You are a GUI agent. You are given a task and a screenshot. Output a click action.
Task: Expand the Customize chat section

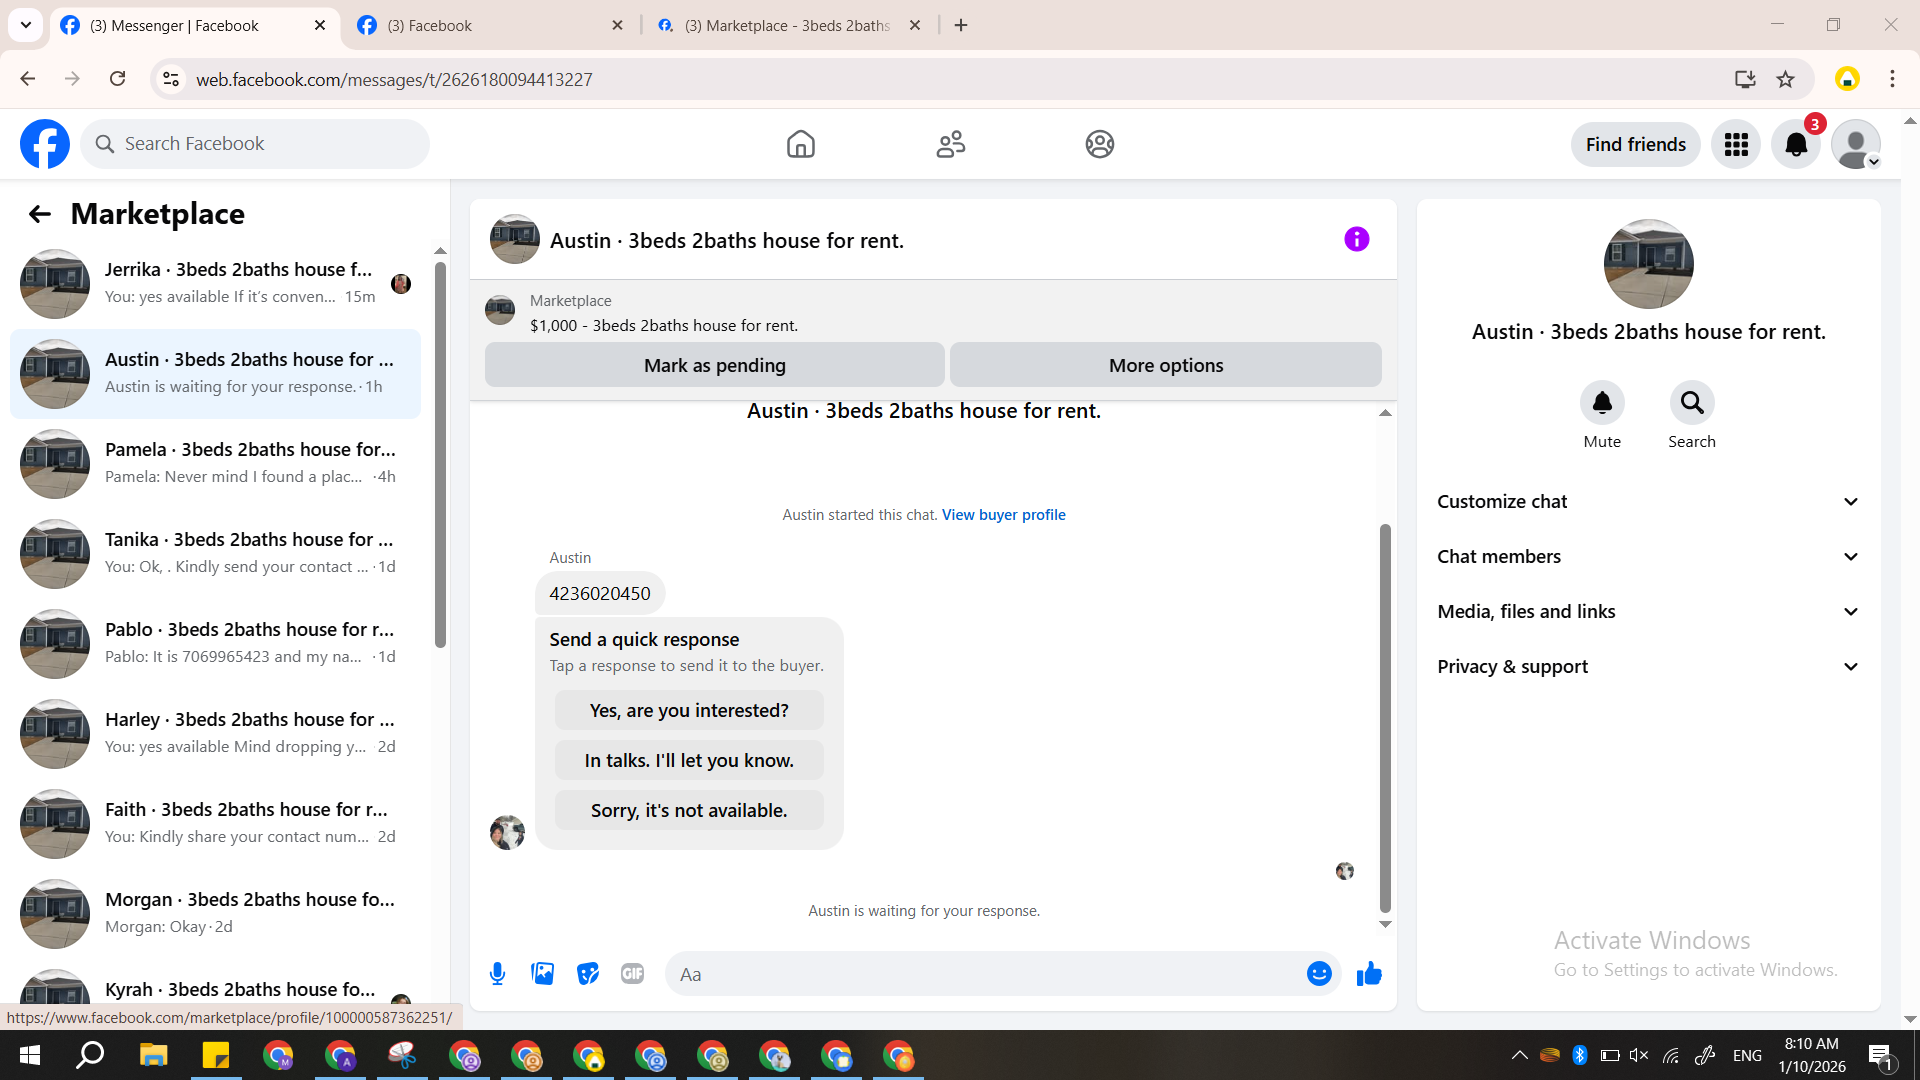point(1648,502)
